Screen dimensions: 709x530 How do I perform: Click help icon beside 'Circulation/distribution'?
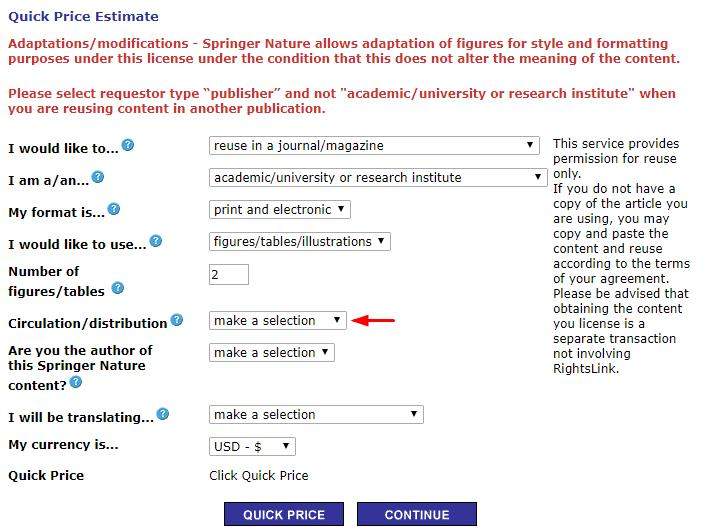pyautogui.click(x=177, y=321)
